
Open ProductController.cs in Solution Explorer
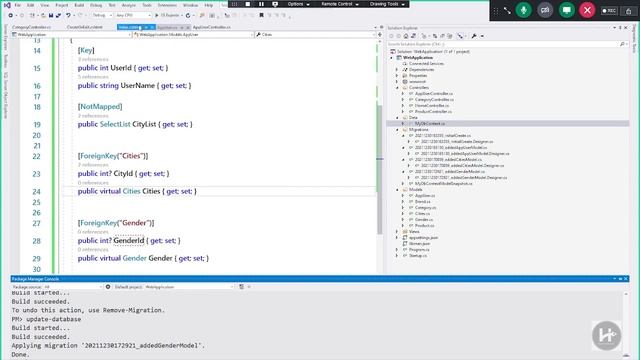click(433, 111)
